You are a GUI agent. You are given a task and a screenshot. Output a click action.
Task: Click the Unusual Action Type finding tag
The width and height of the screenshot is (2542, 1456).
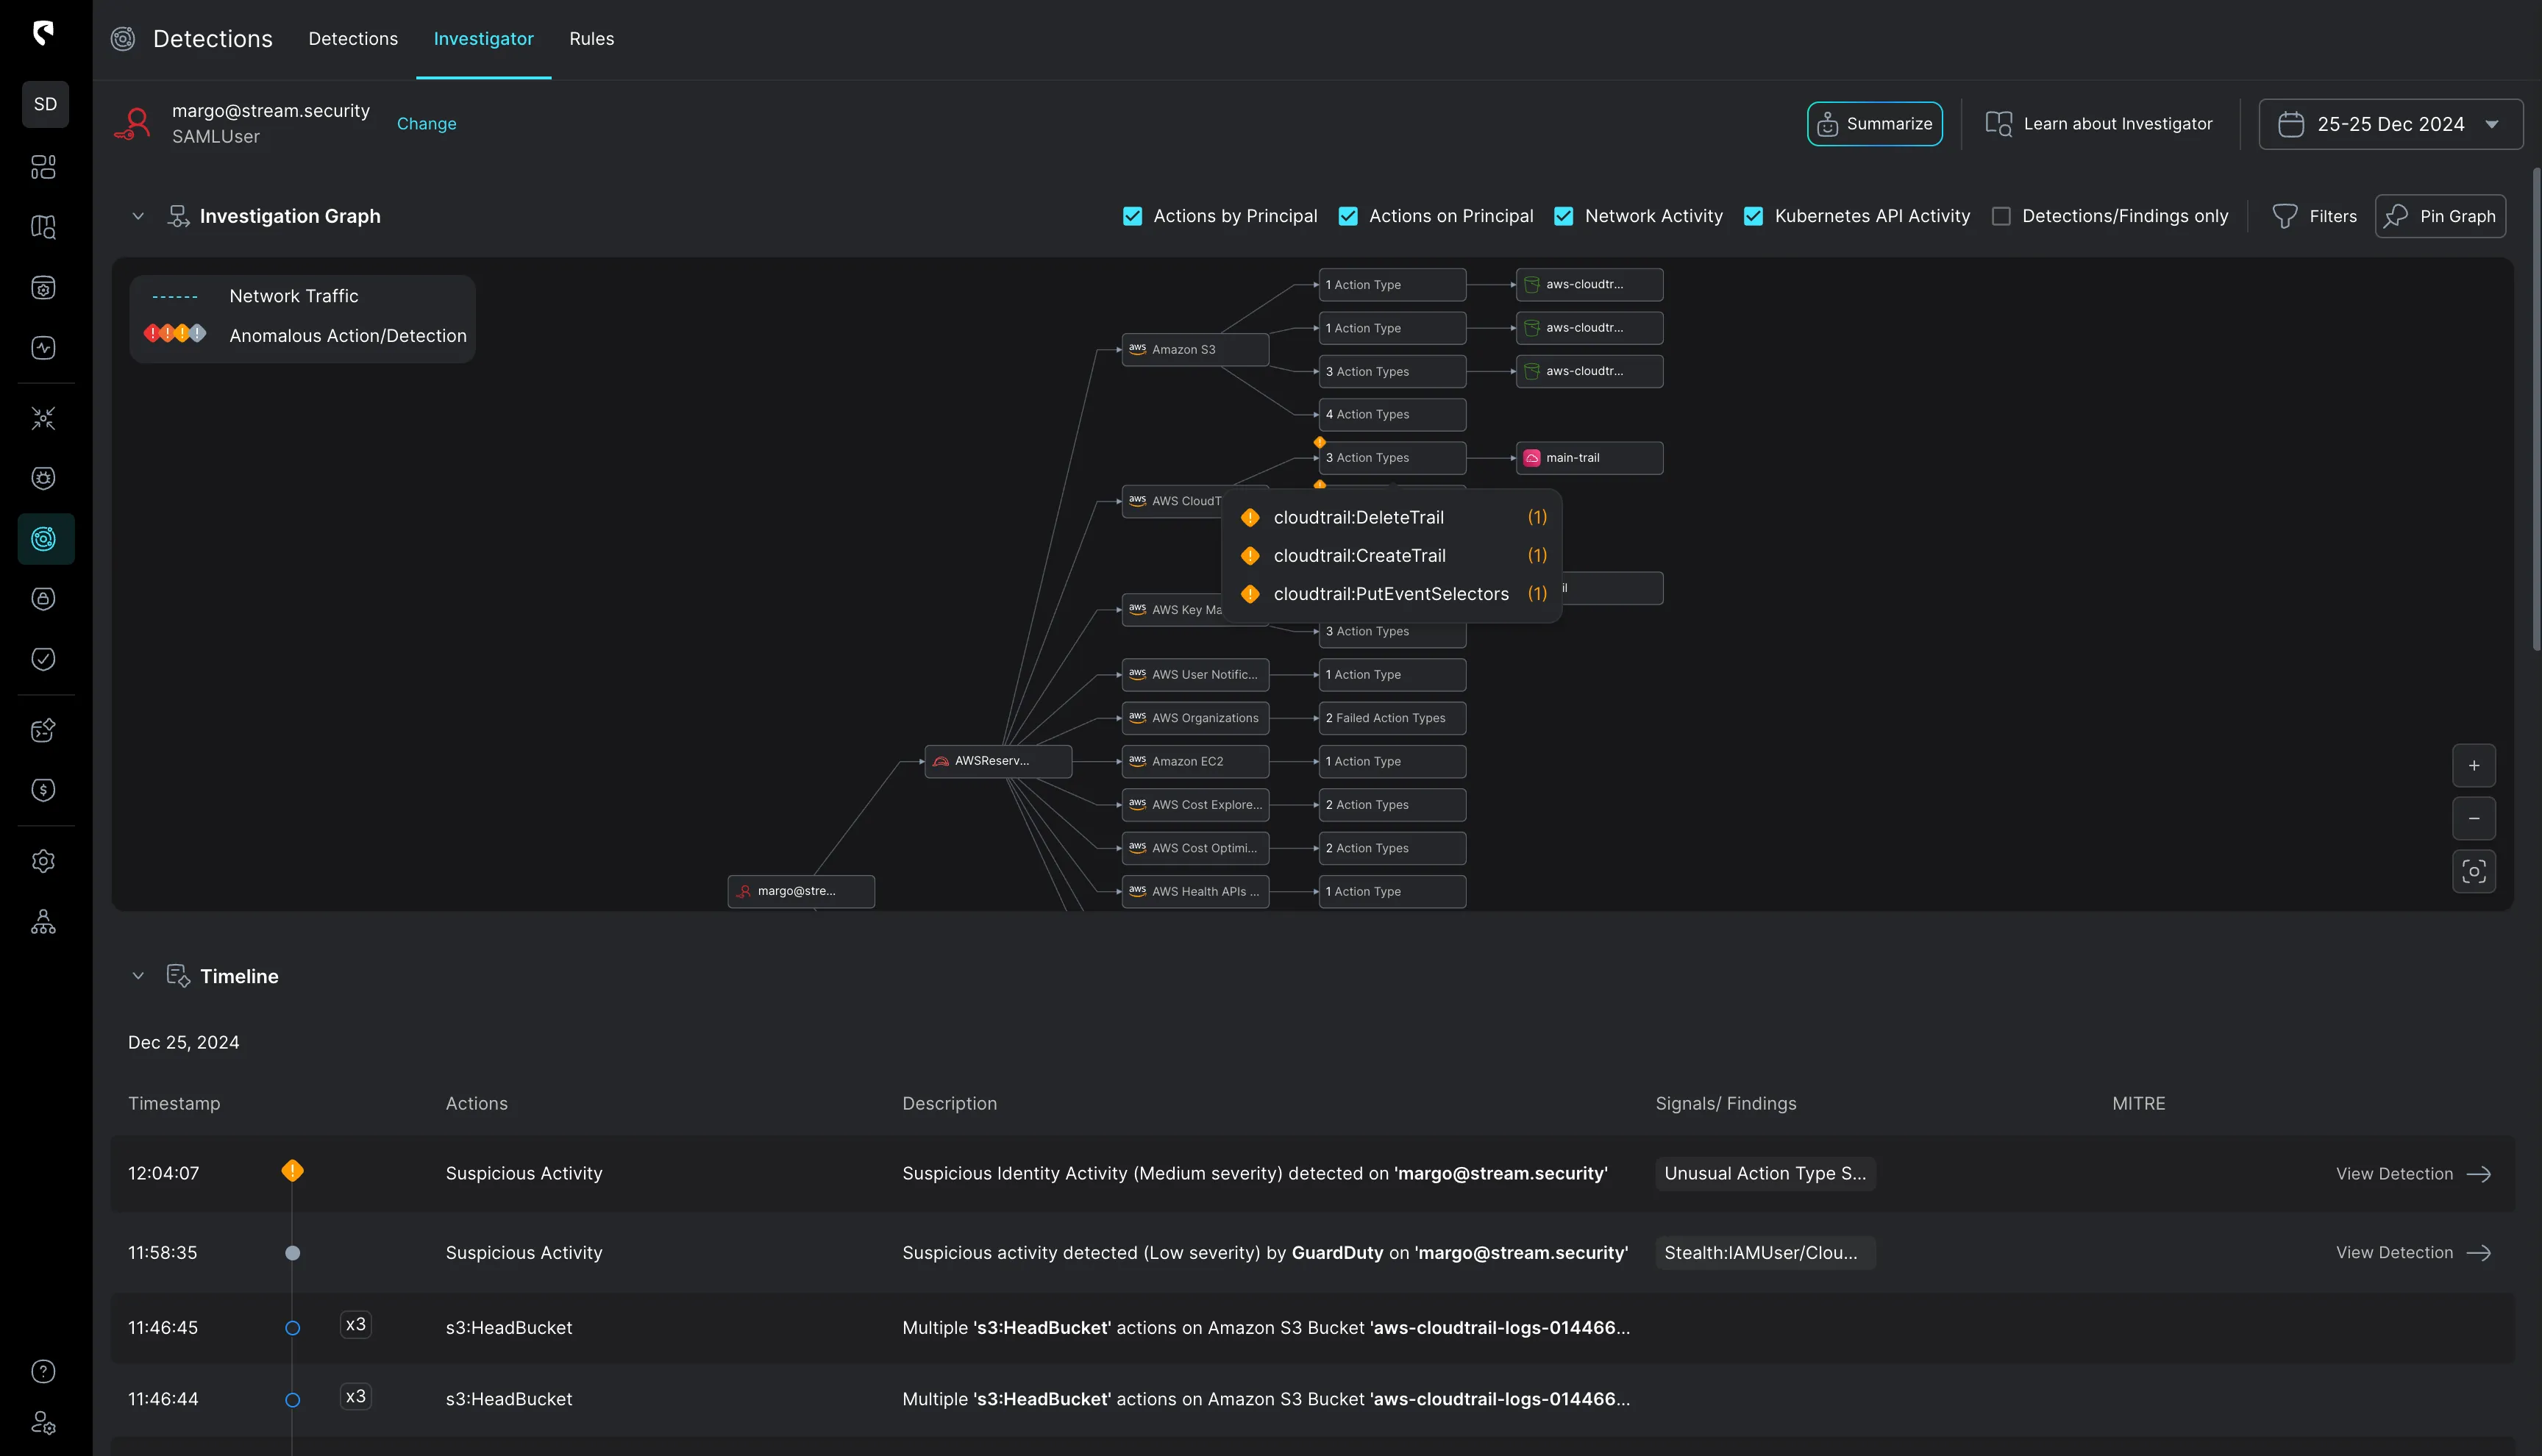click(x=1765, y=1174)
